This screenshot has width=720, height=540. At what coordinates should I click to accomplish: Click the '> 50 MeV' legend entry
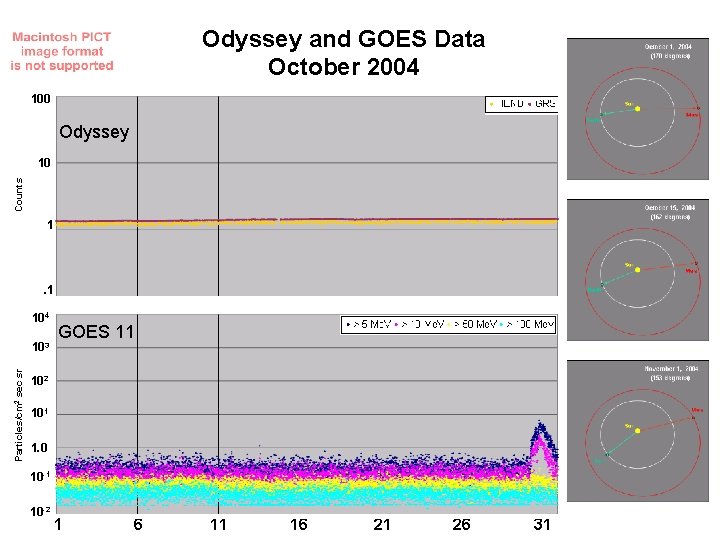[x=472, y=325]
